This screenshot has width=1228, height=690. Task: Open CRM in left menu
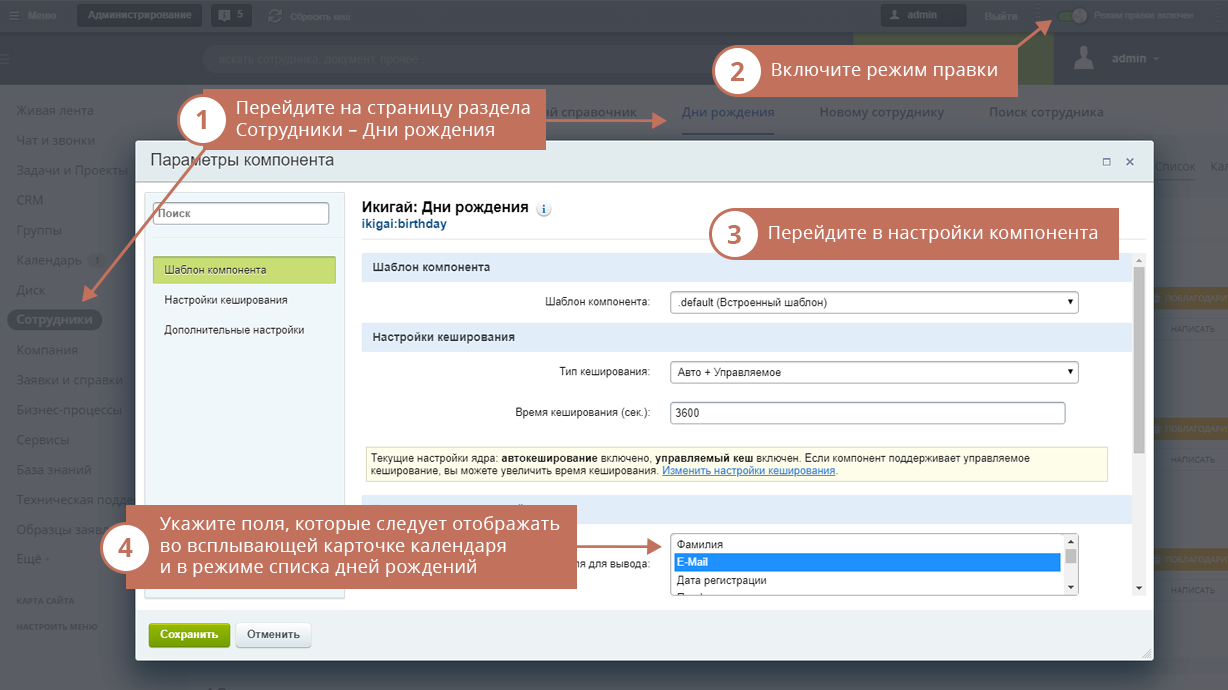pyautogui.click(x=29, y=201)
